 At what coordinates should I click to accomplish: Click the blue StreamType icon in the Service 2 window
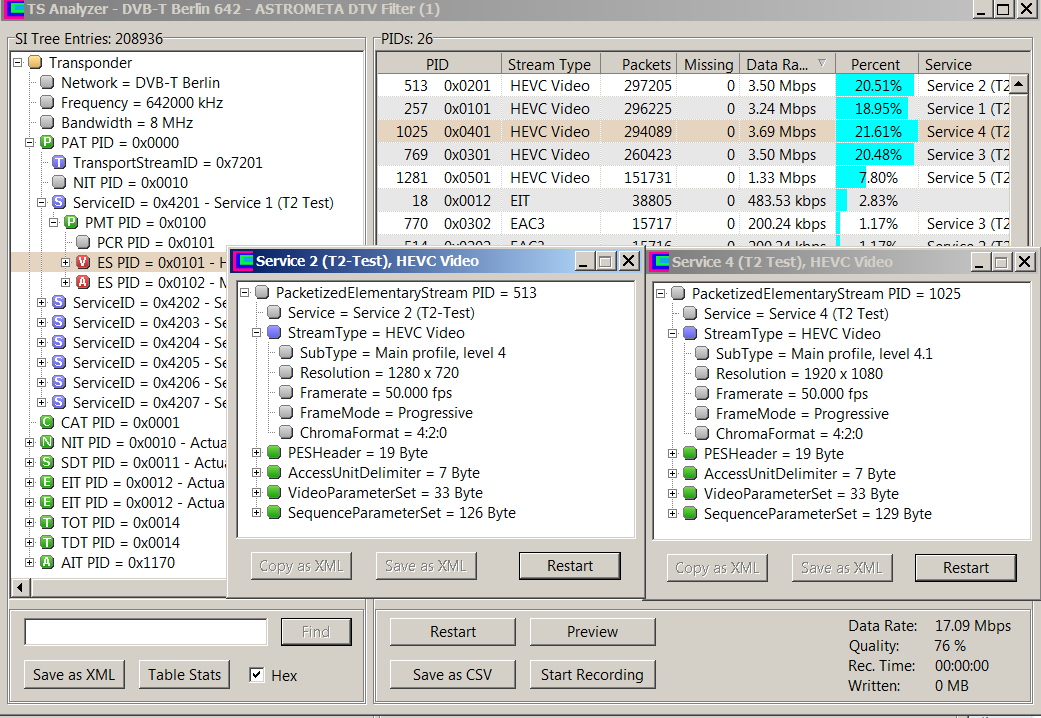coord(274,332)
